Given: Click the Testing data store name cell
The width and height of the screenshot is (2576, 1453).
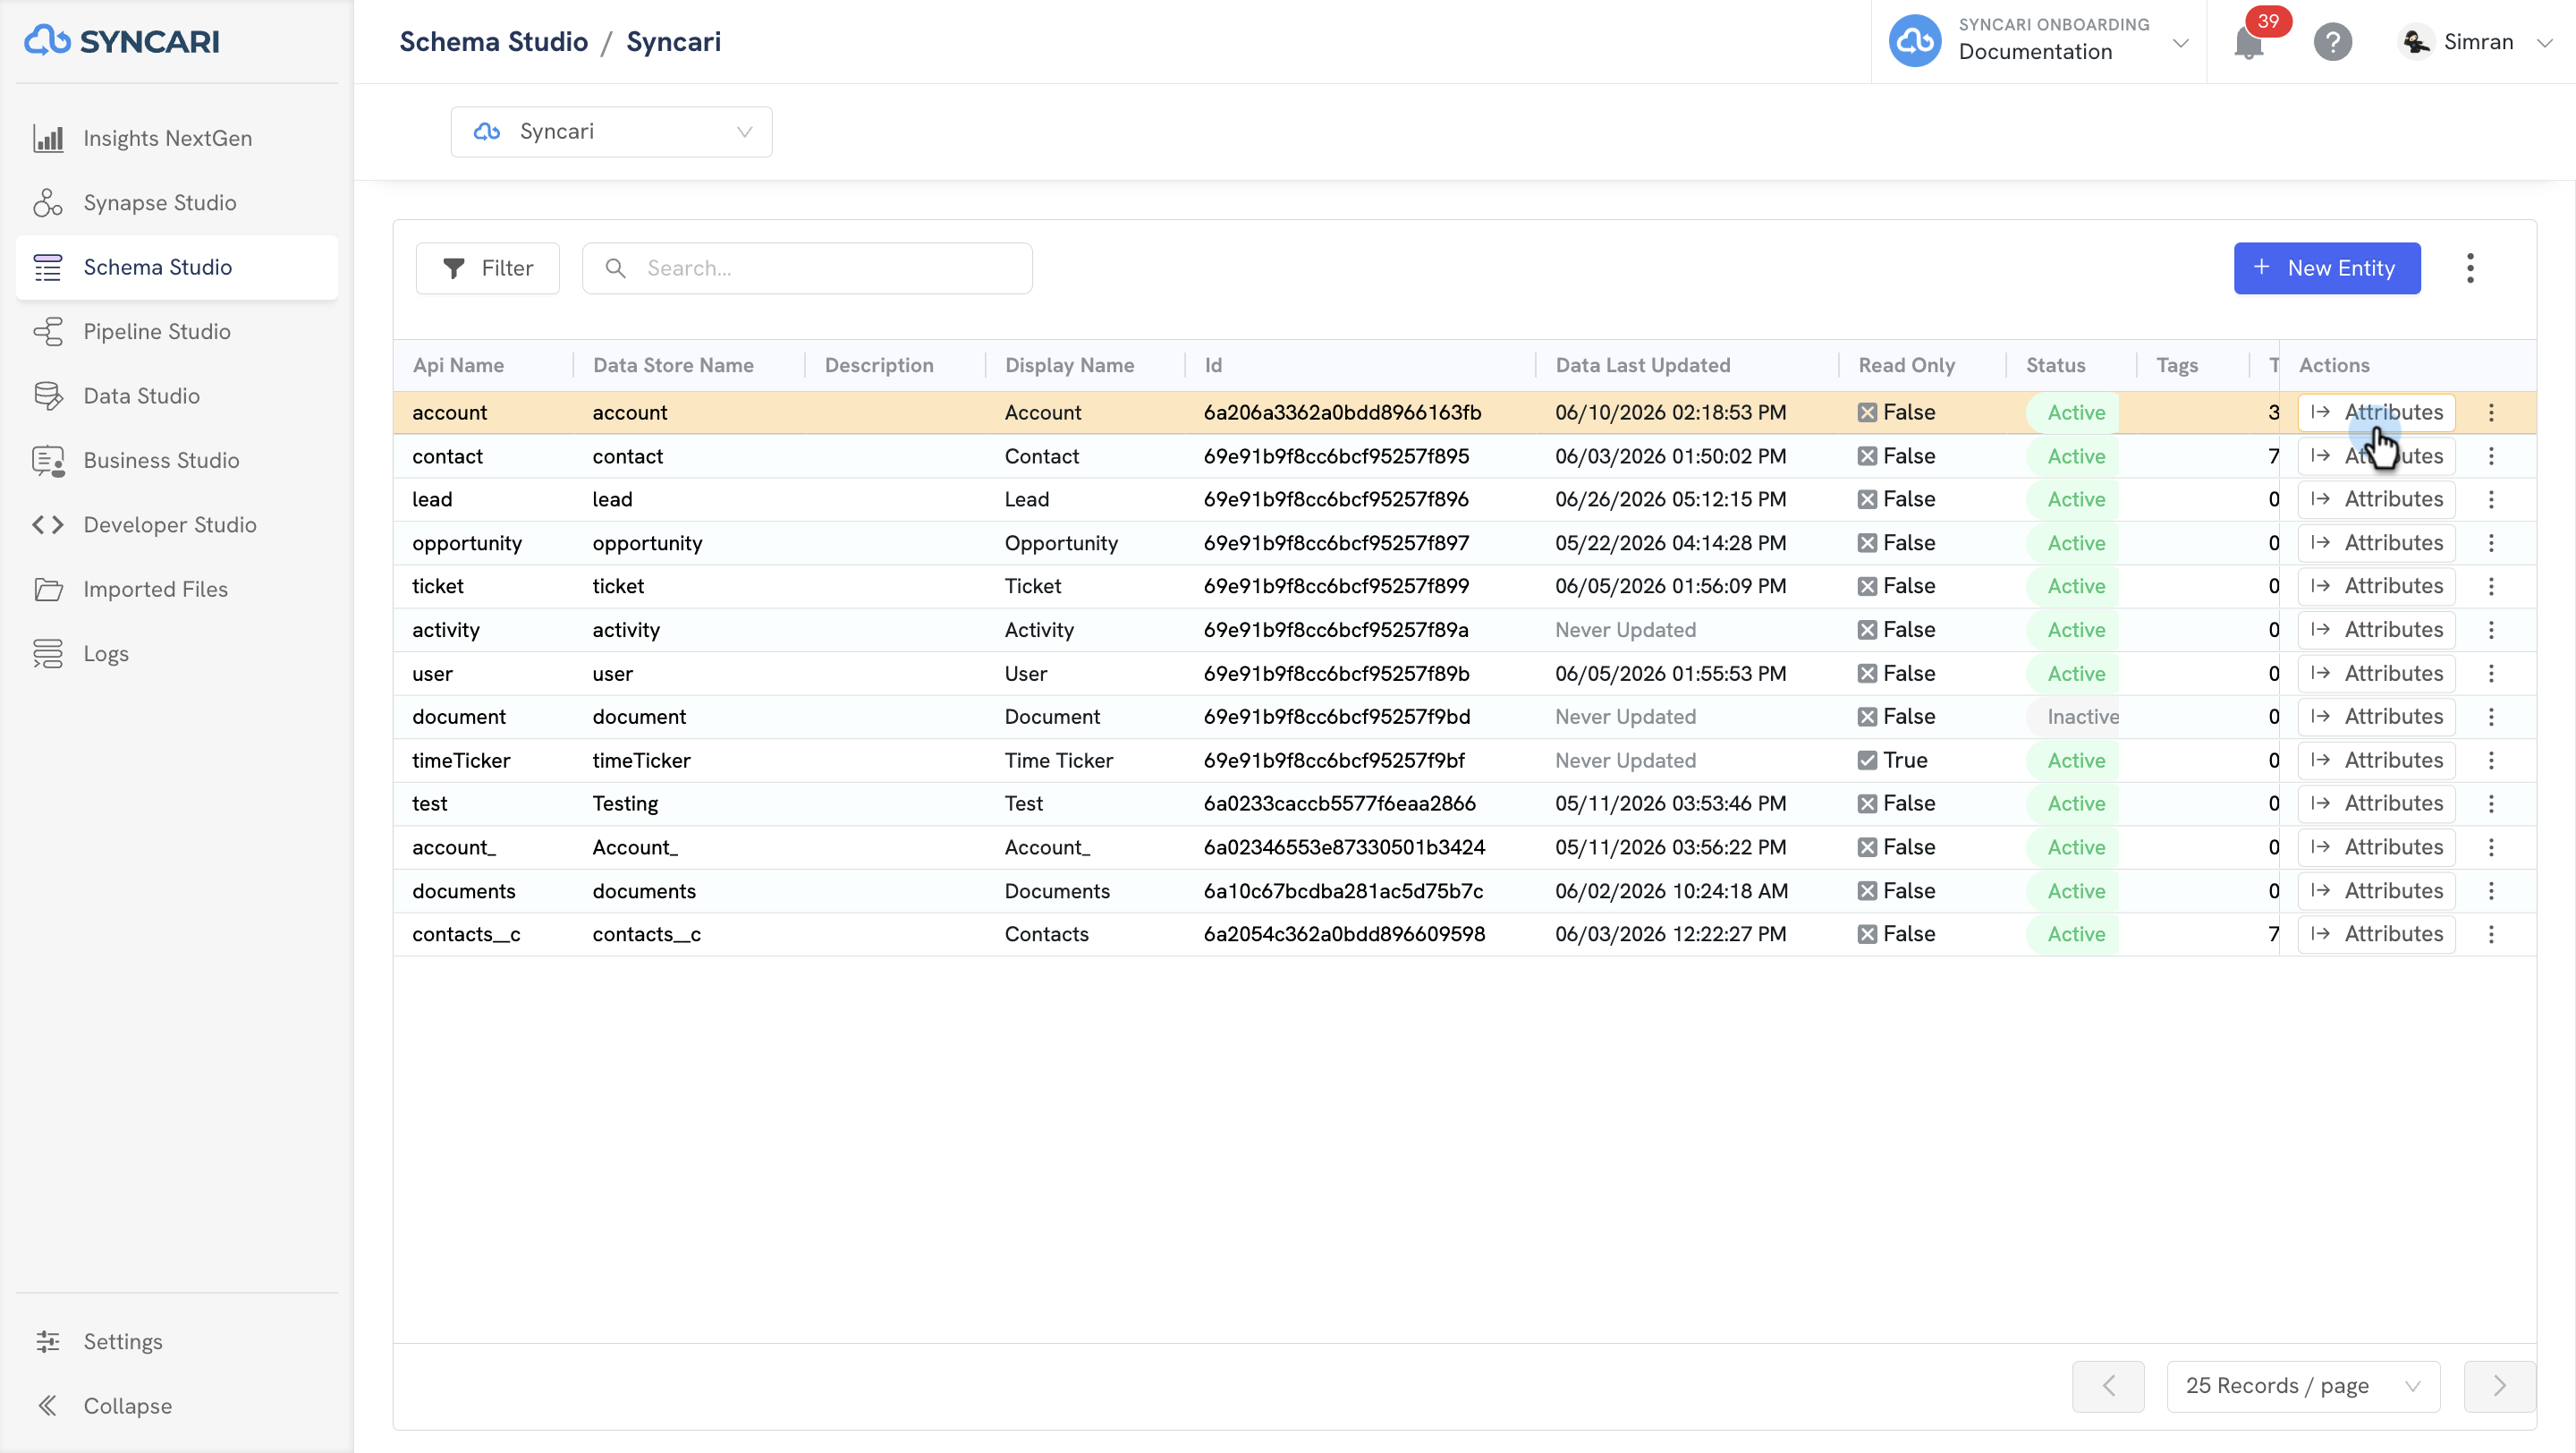Looking at the screenshot, I should 625,803.
